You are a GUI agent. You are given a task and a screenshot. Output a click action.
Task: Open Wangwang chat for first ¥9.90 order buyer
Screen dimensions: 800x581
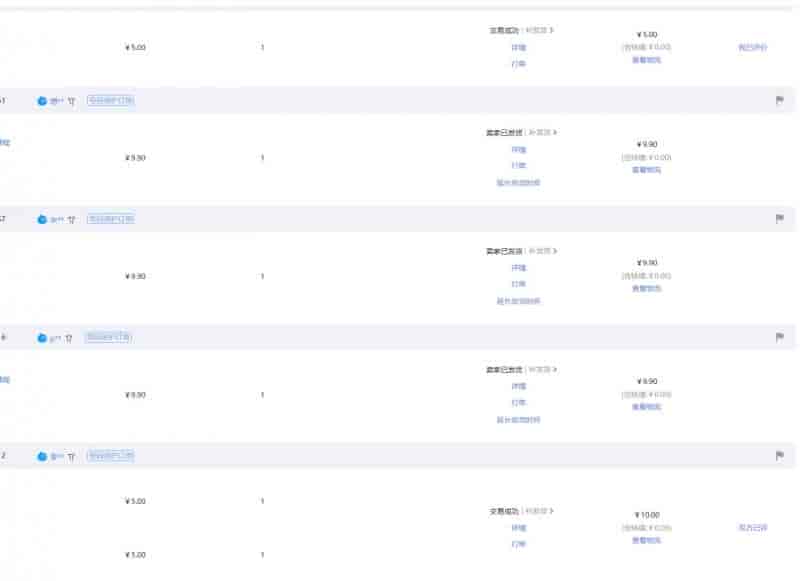[42, 102]
